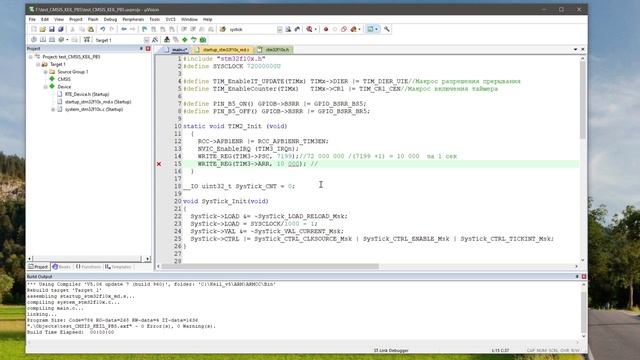
Task: Select CMSIS item in project tree
Action: pos(64,79)
